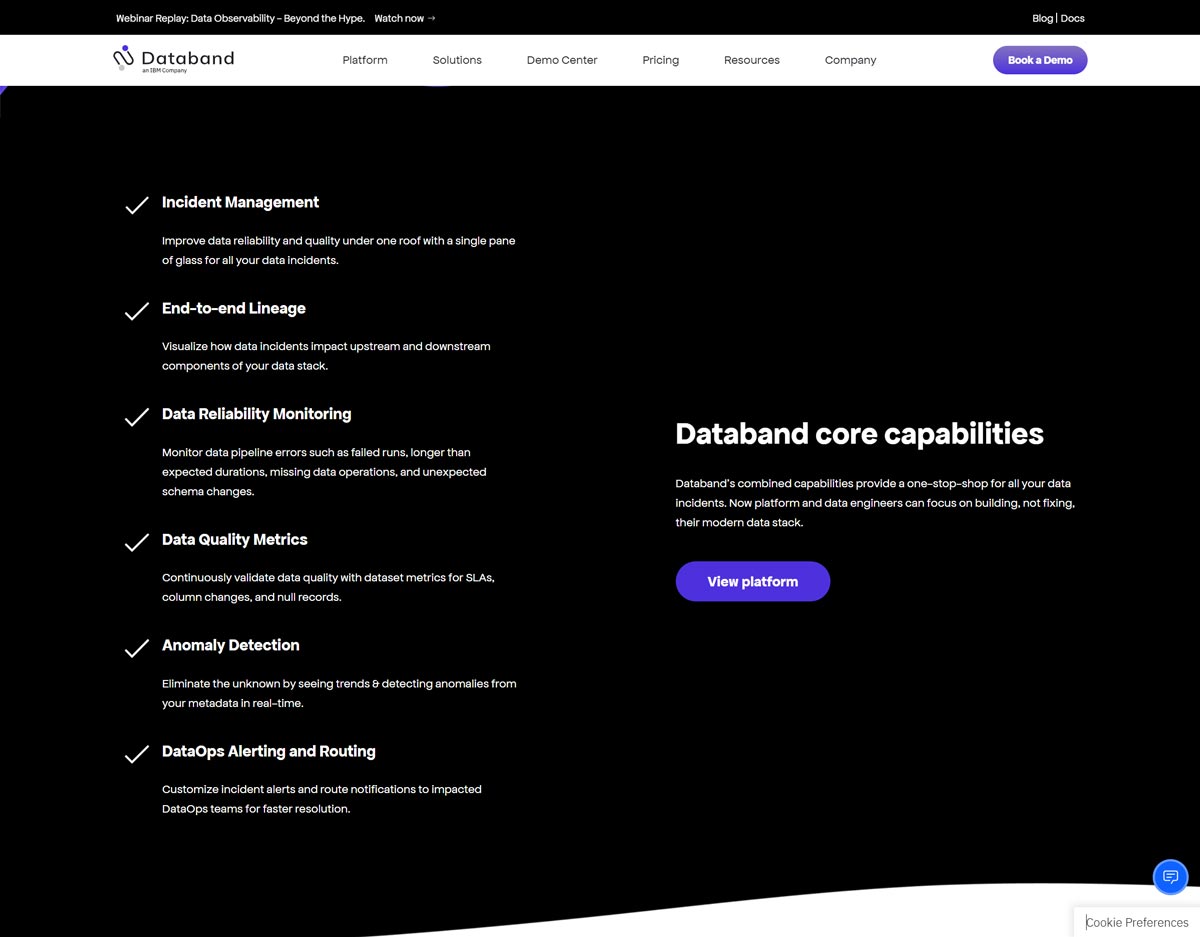Click the Webinar Replay announcement text
The width and height of the screenshot is (1200, 937).
tap(240, 18)
